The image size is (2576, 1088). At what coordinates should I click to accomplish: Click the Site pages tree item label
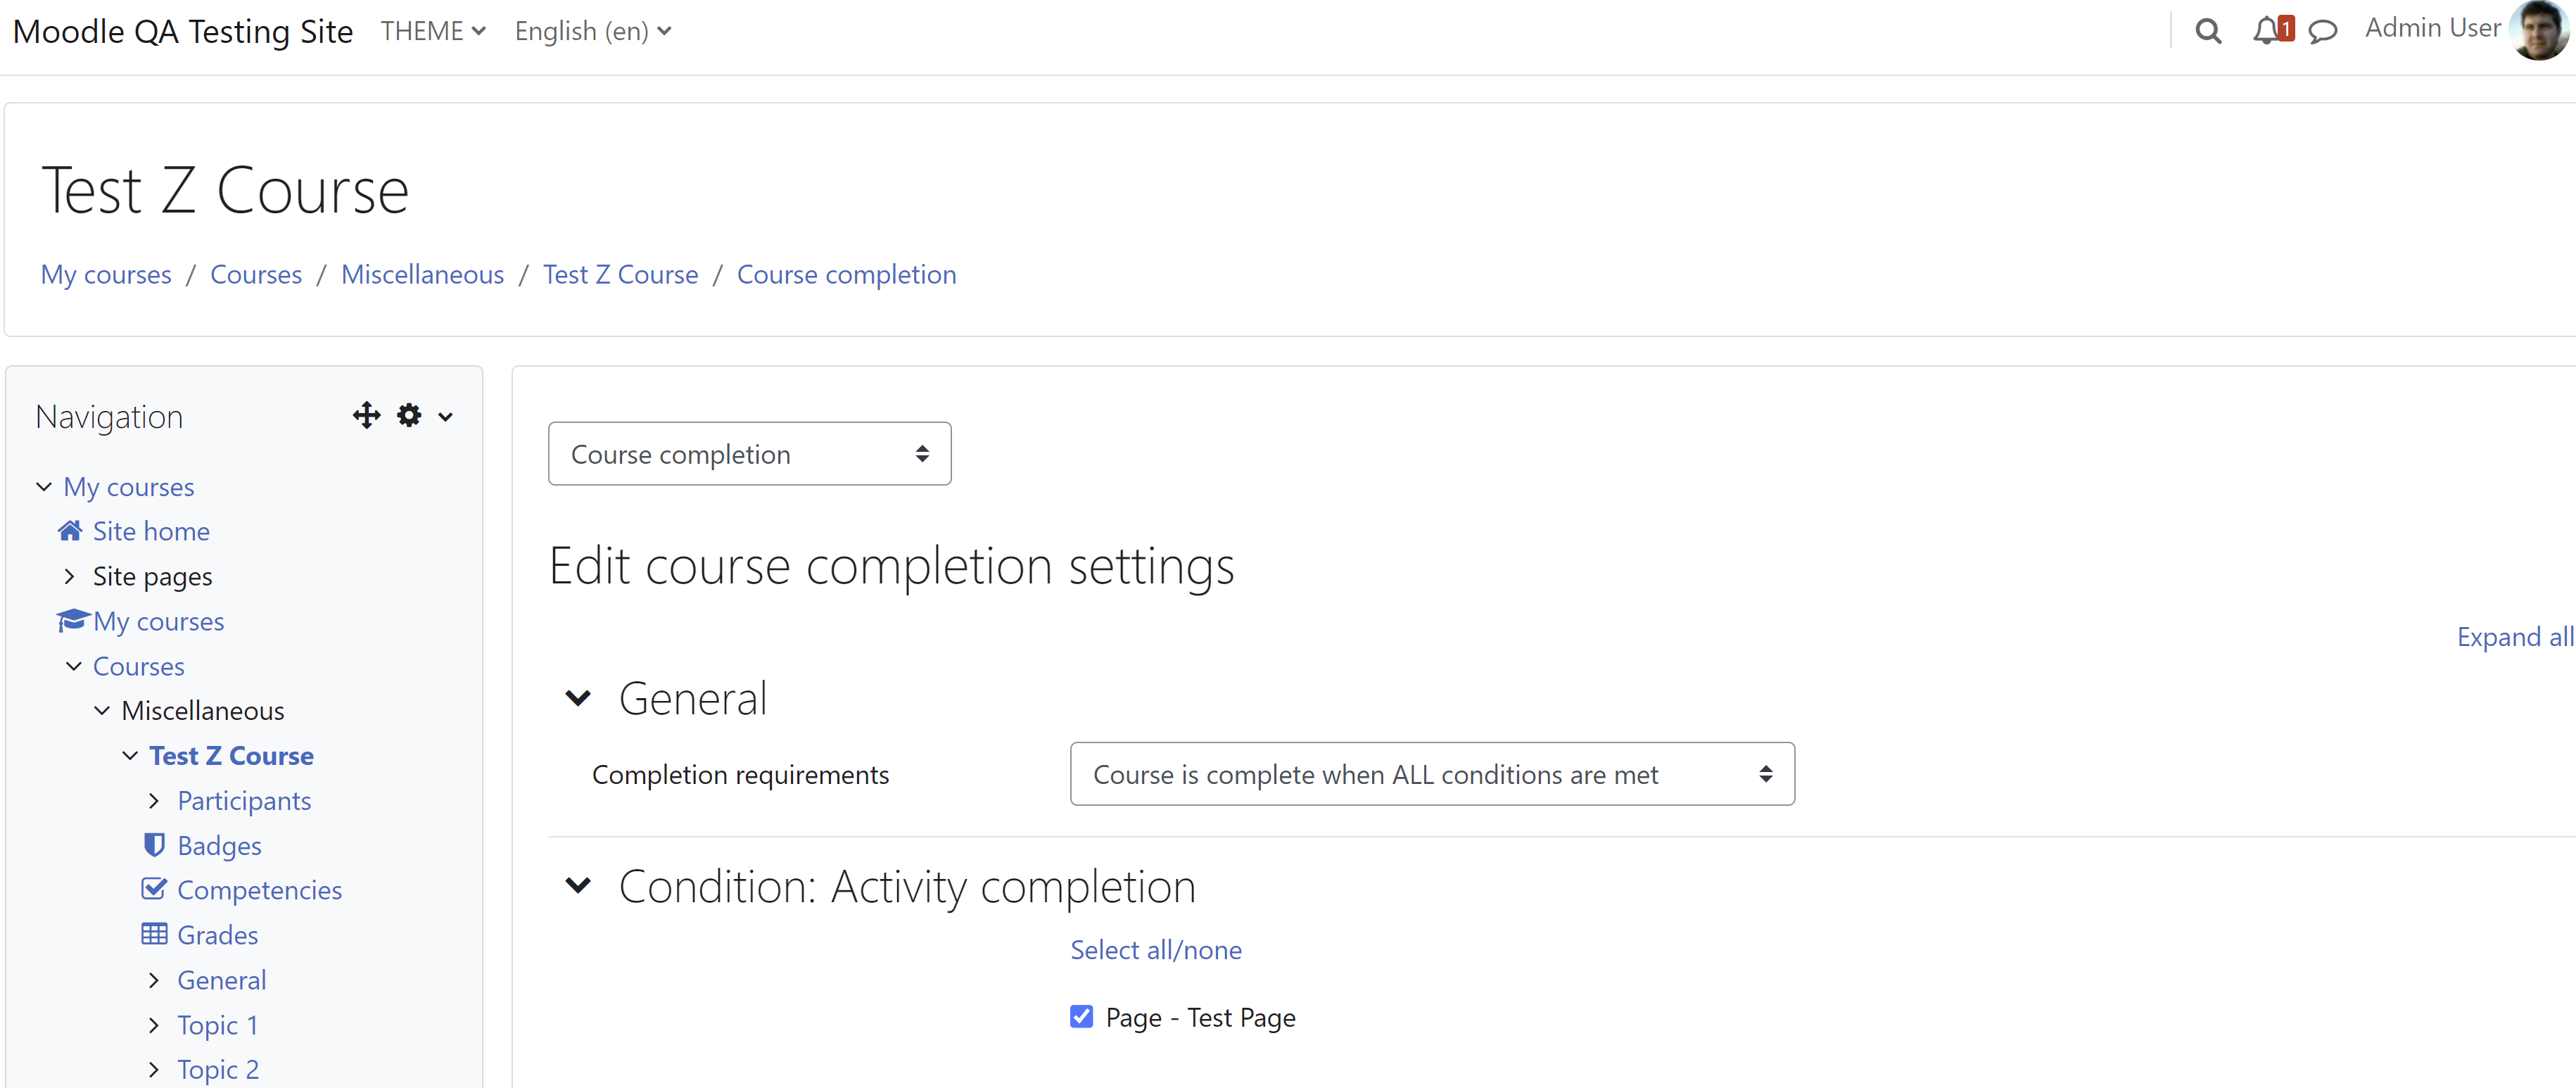tap(152, 577)
